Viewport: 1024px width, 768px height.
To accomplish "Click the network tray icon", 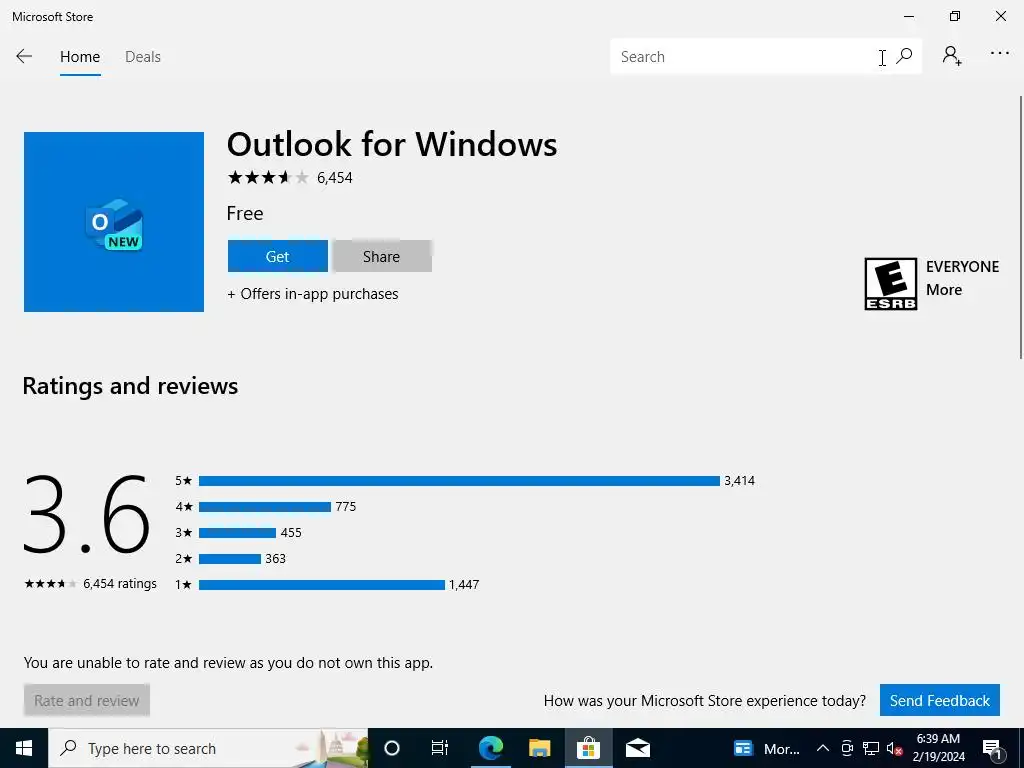I will 871,748.
